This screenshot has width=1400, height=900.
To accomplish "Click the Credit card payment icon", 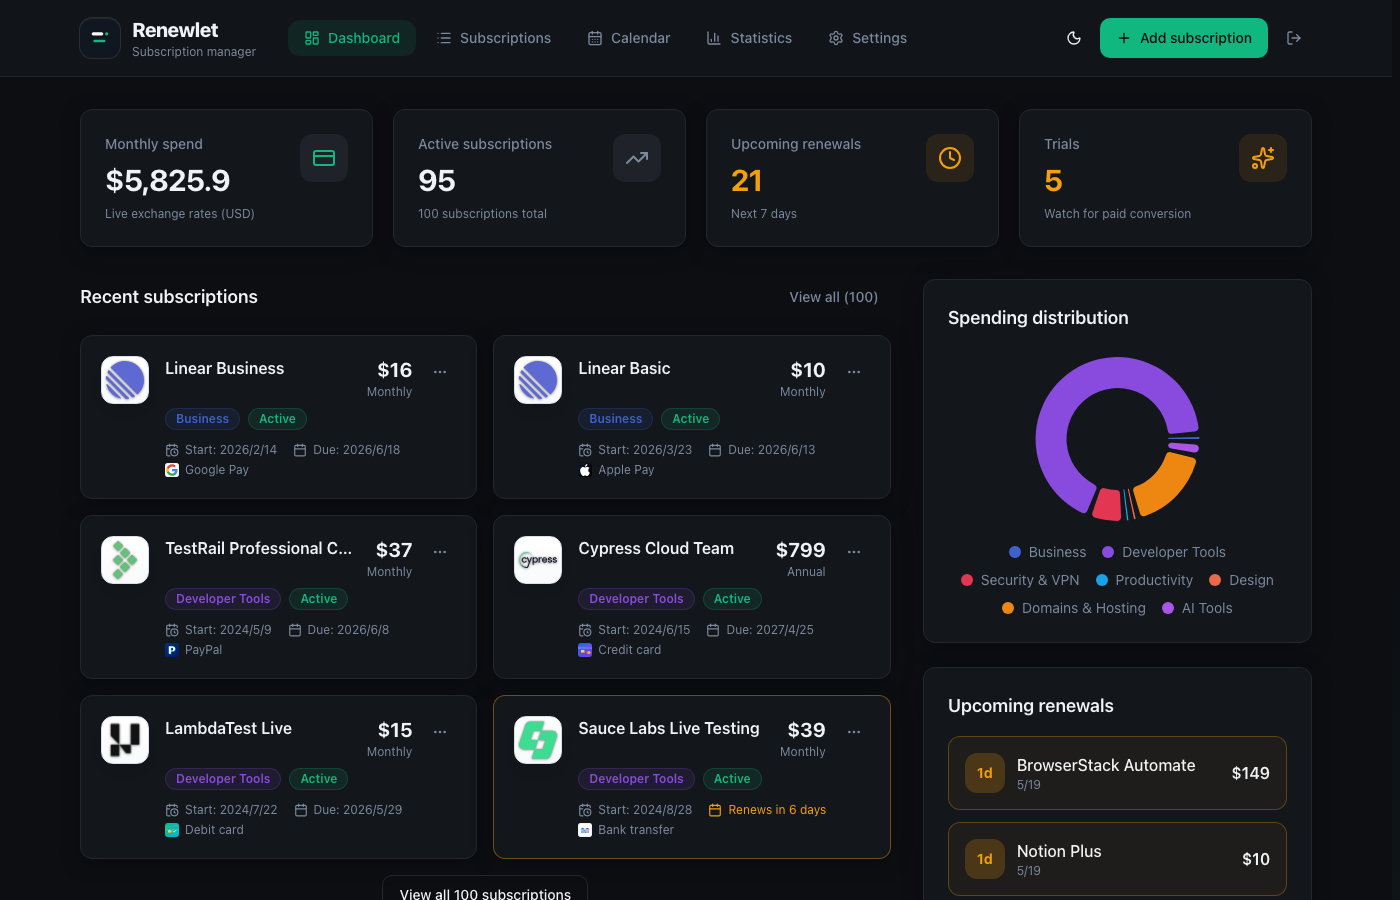I will (x=585, y=650).
